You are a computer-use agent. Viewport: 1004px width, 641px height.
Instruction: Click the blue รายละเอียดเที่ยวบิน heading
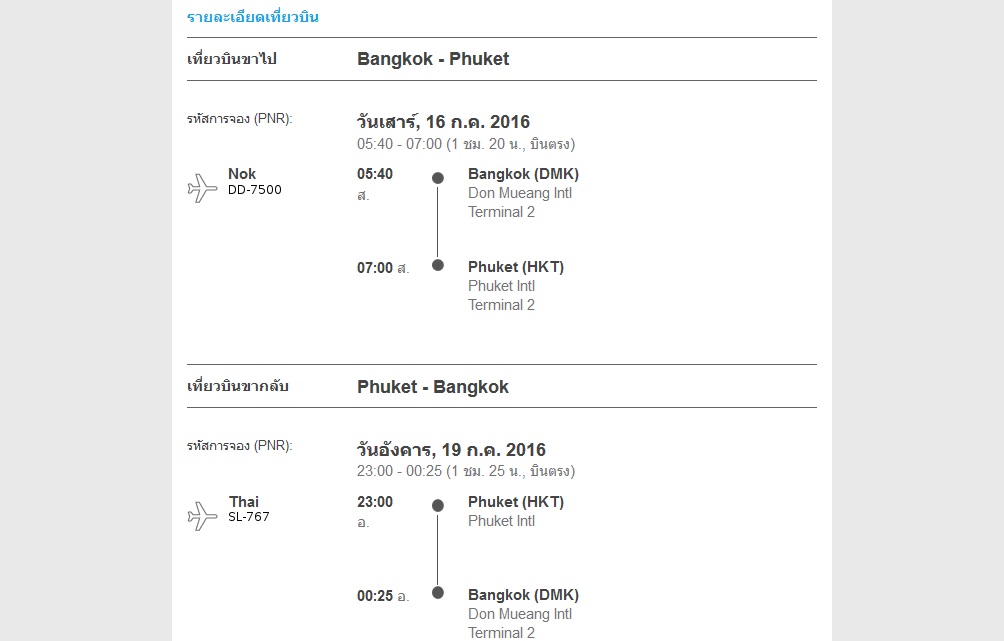253,17
